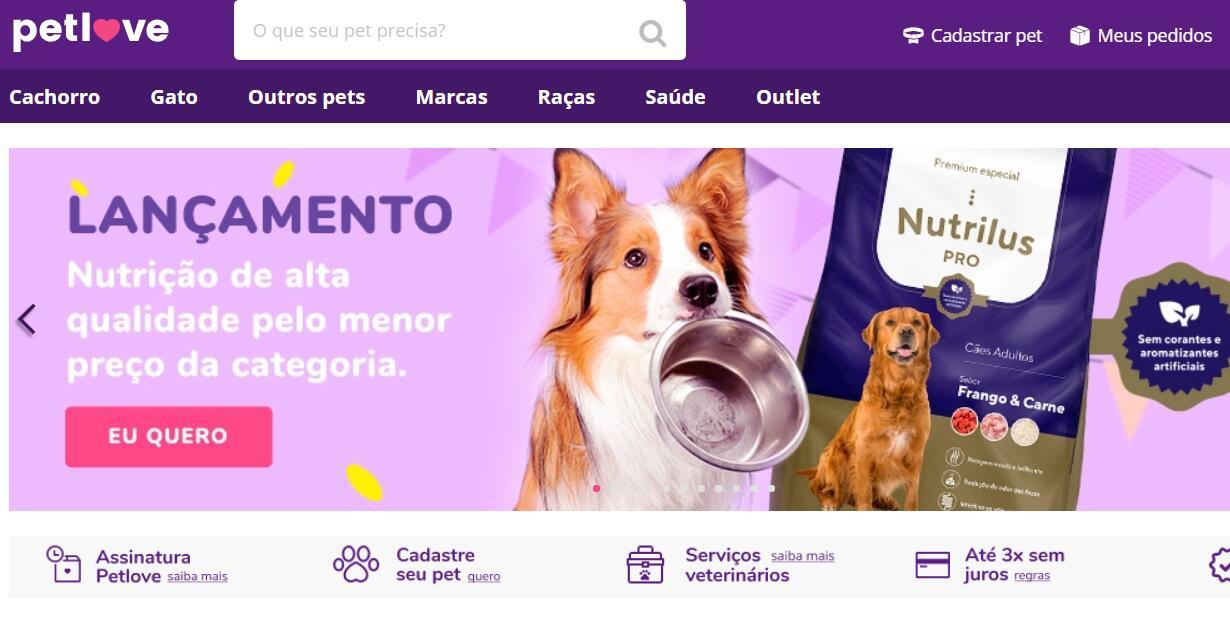
Task: Click the pet collar Cadastrar pet icon
Action: 912,36
